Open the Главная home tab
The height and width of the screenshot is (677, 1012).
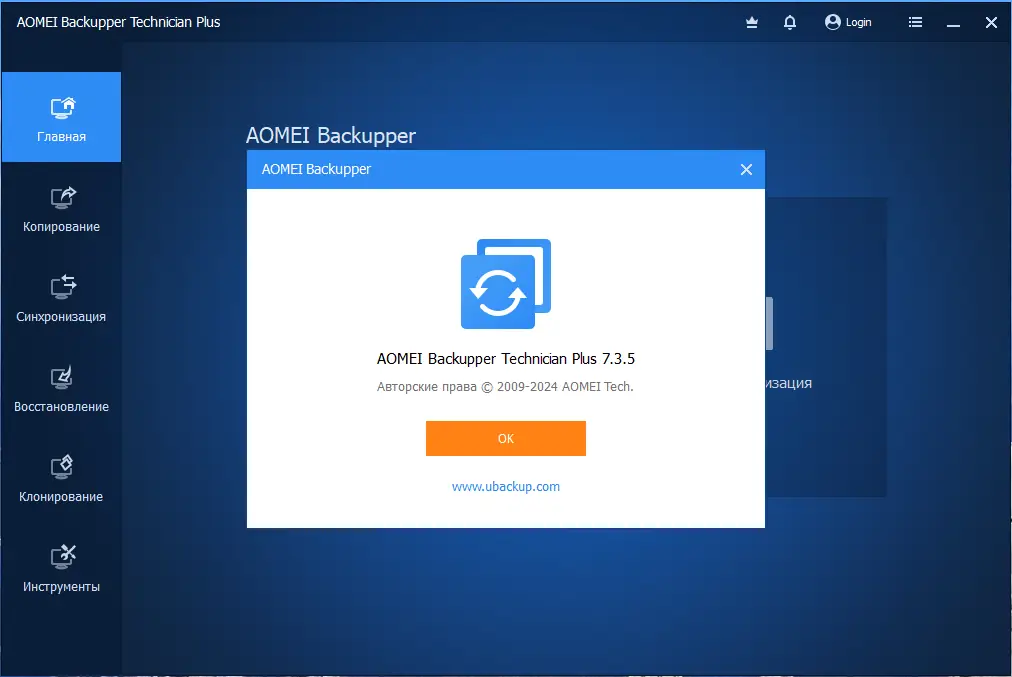coord(61,117)
